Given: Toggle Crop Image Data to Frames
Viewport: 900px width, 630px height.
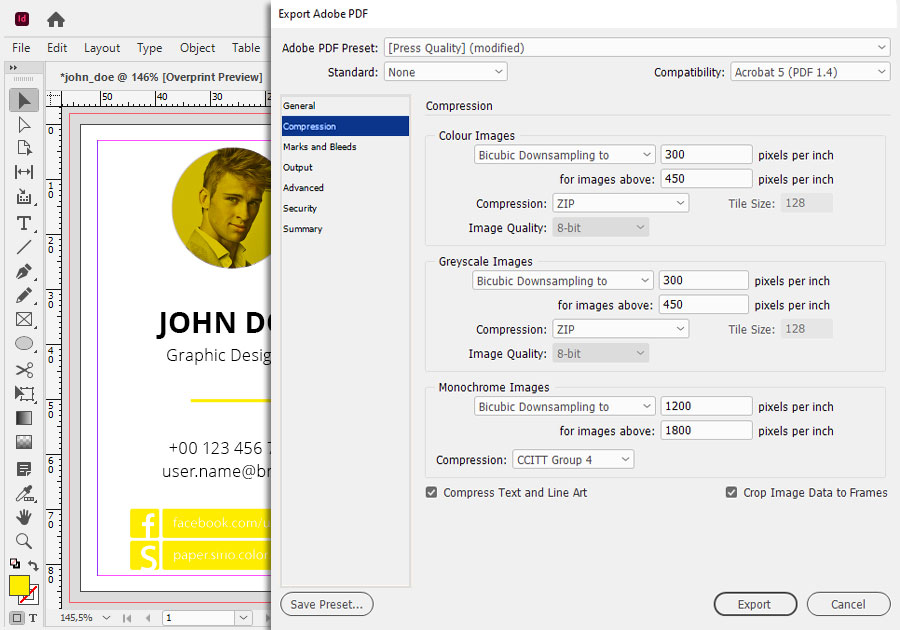Looking at the screenshot, I should click(x=731, y=492).
